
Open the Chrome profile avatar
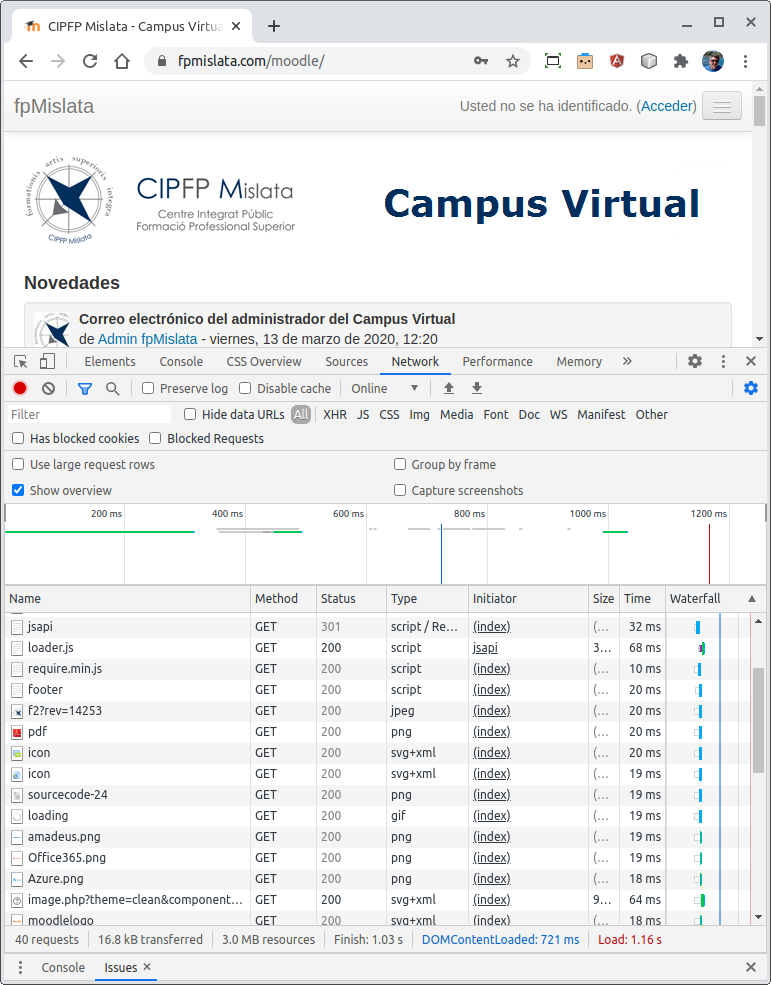(713, 61)
